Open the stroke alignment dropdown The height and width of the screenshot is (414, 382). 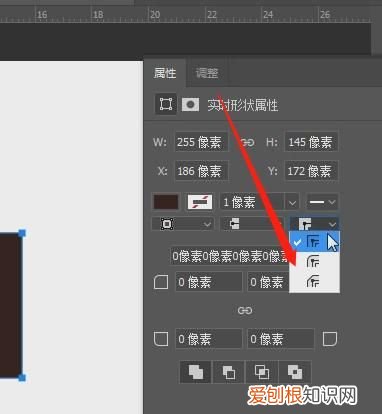[x=182, y=224]
